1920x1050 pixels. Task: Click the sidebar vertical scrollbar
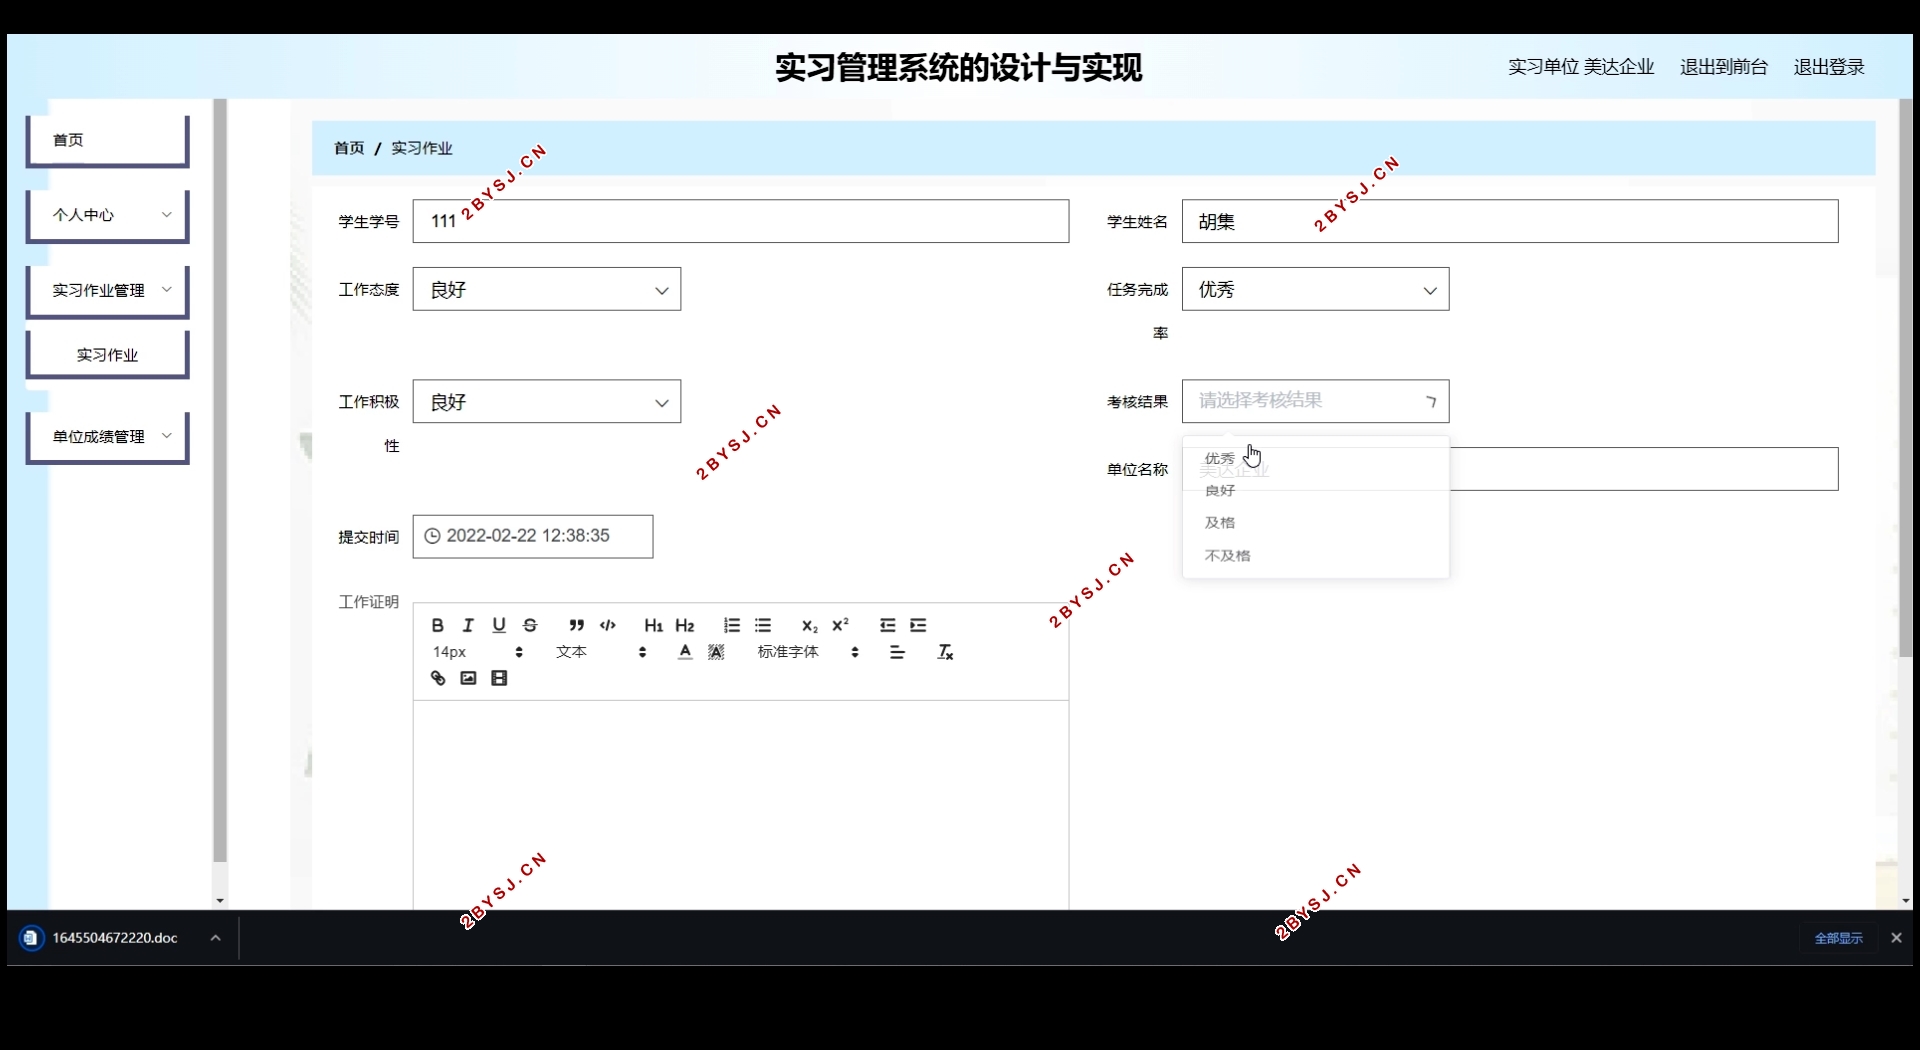220,480
